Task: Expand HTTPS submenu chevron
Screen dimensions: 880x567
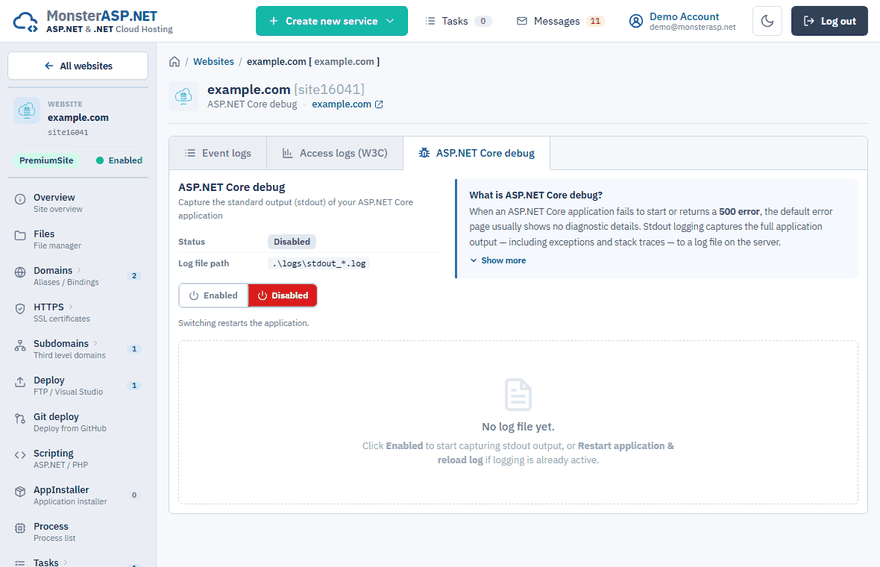Action: pos(70,307)
